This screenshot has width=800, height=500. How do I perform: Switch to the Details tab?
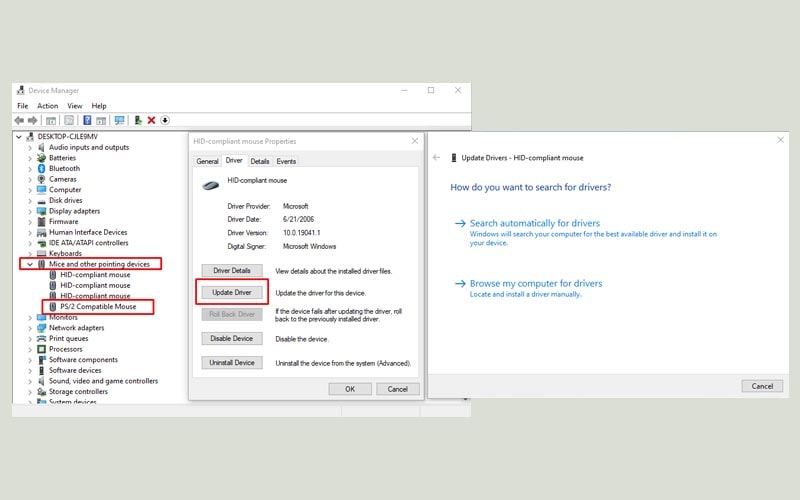[260, 161]
